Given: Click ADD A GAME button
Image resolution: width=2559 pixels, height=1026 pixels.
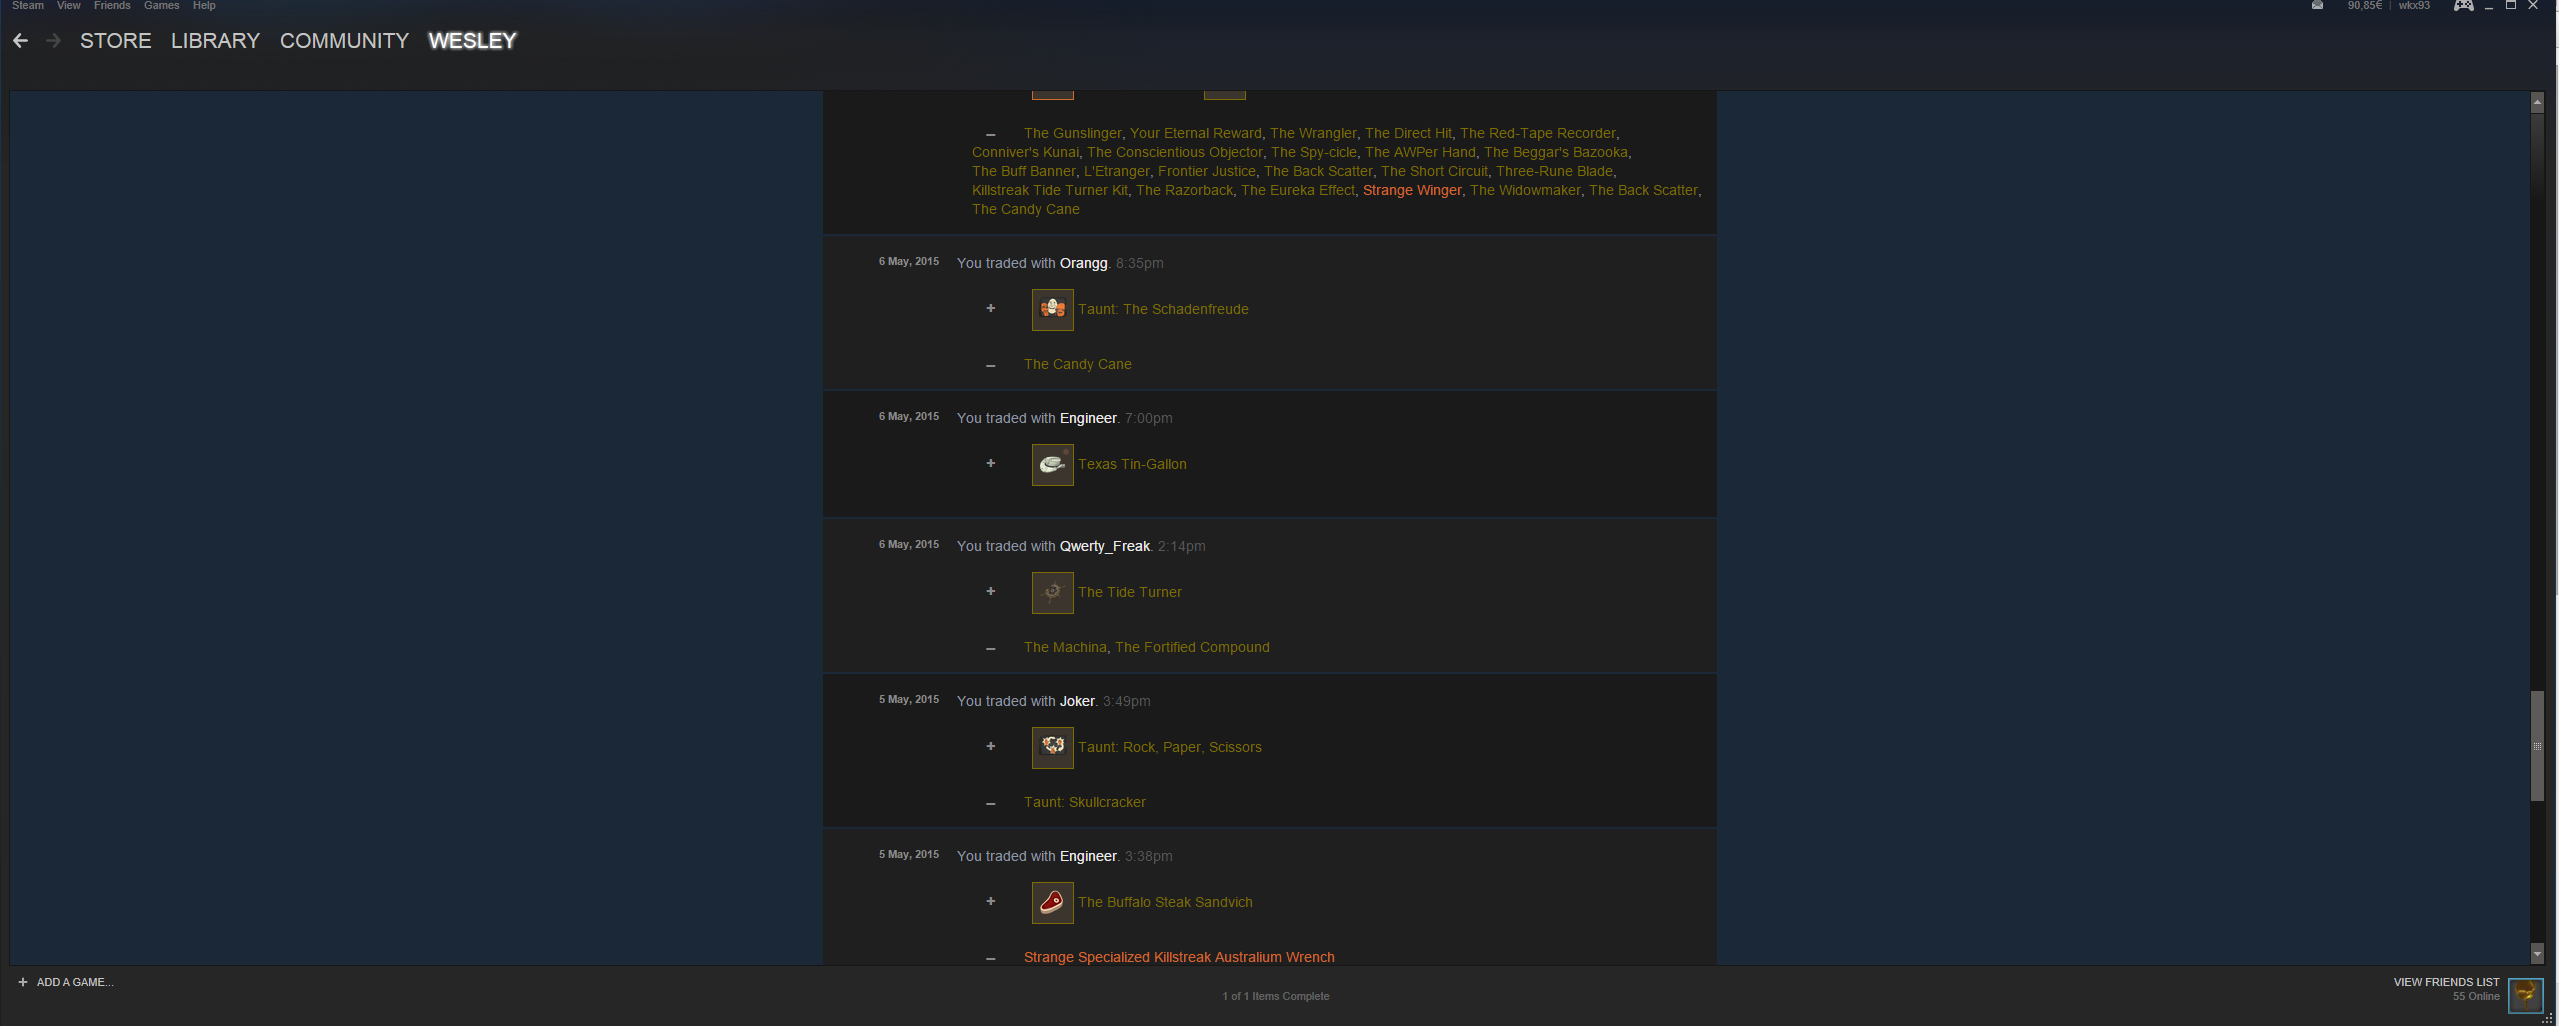Looking at the screenshot, I should click(x=66, y=982).
